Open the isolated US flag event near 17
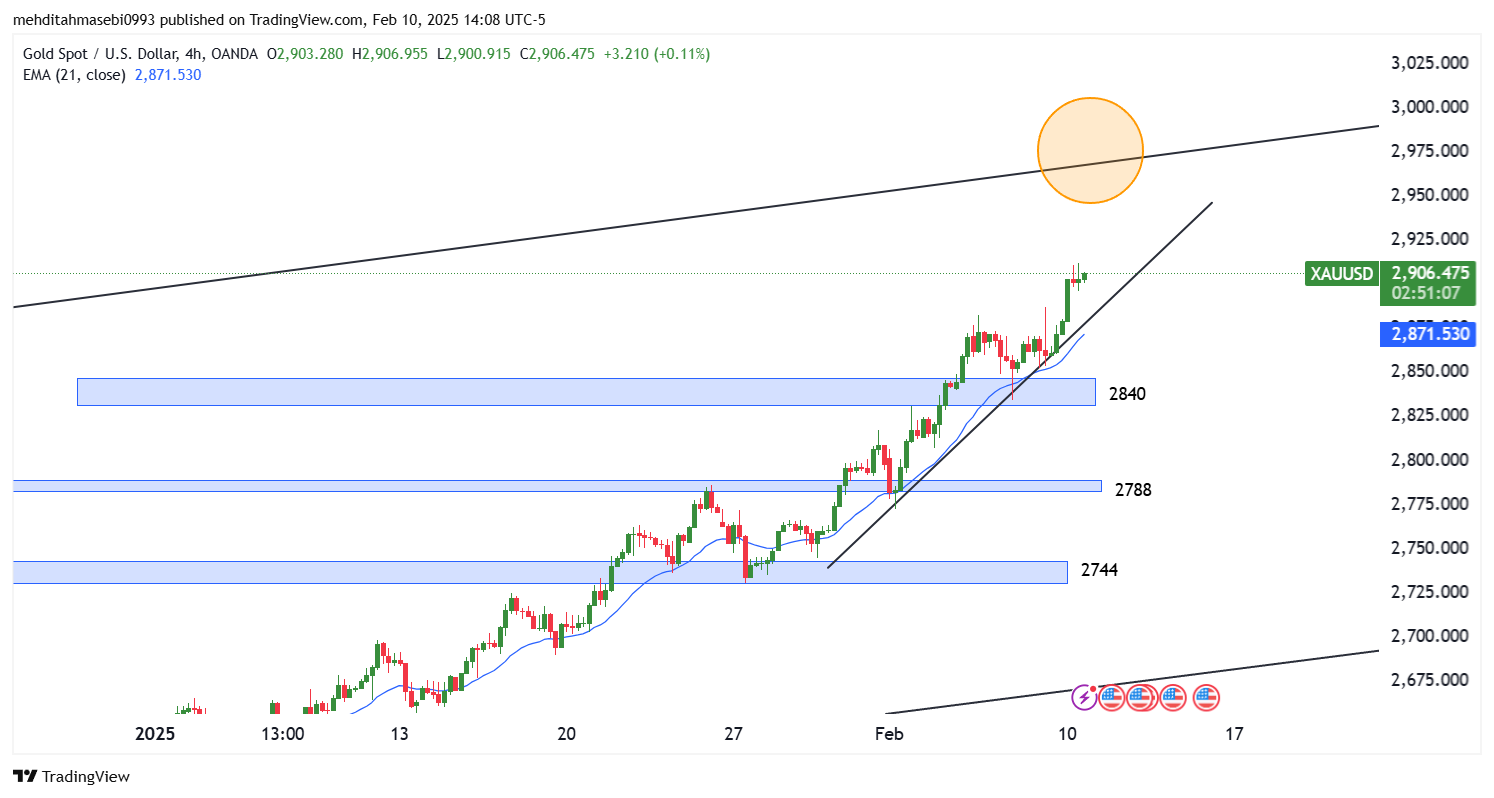The width and height of the screenshot is (1494, 798). click(1206, 697)
